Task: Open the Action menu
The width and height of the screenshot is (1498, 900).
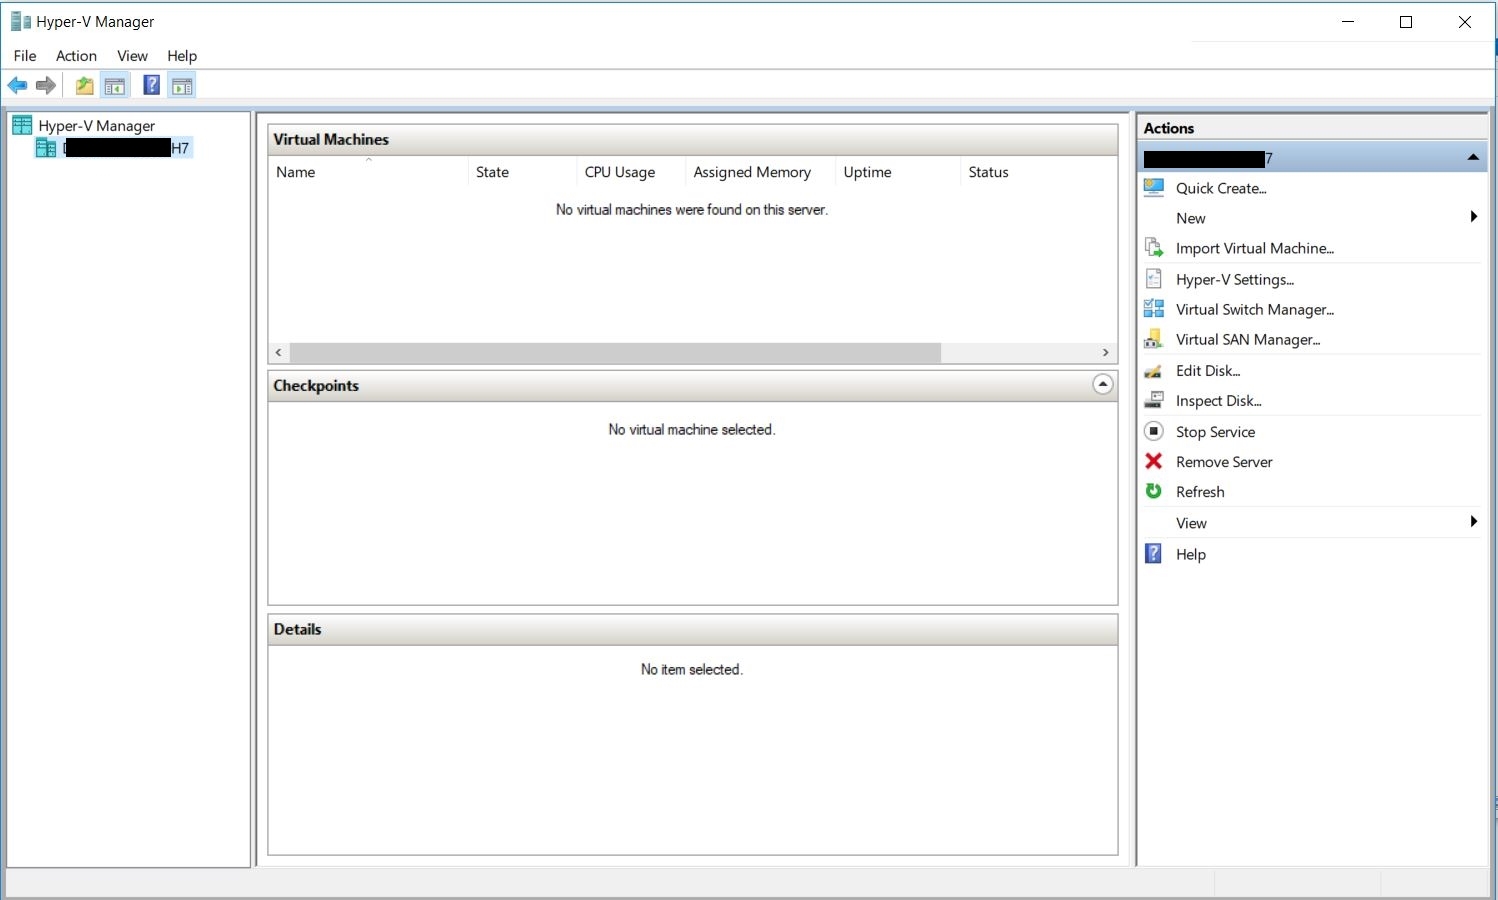Action: [x=76, y=56]
